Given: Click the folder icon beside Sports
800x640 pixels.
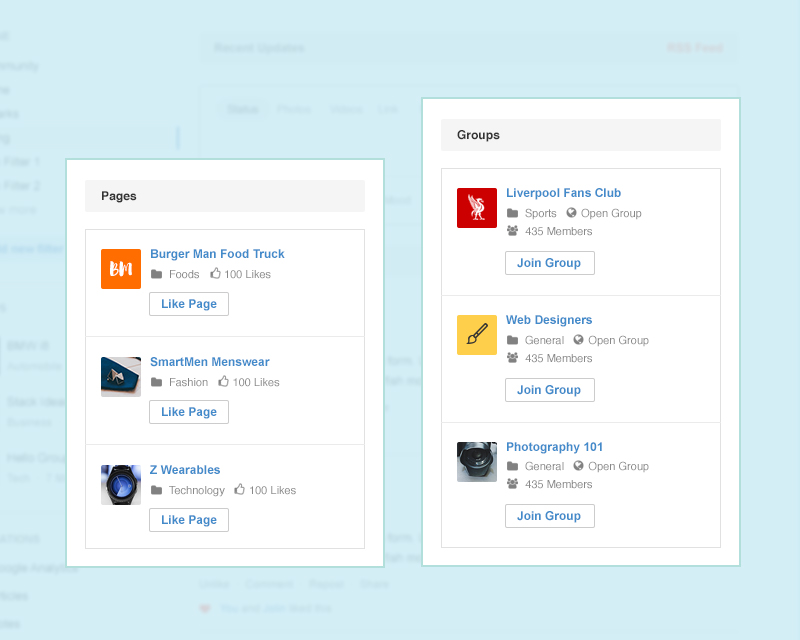Looking at the screenshot, I should [x=513, y=213].
